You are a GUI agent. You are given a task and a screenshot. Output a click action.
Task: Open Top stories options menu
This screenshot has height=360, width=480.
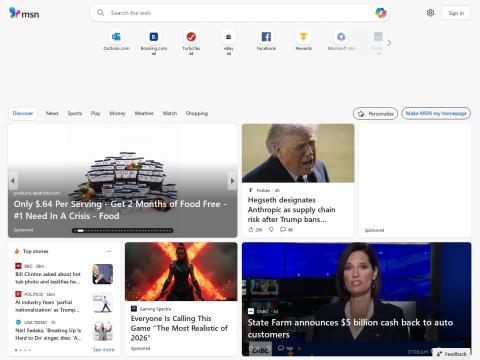tap(109, 251)
